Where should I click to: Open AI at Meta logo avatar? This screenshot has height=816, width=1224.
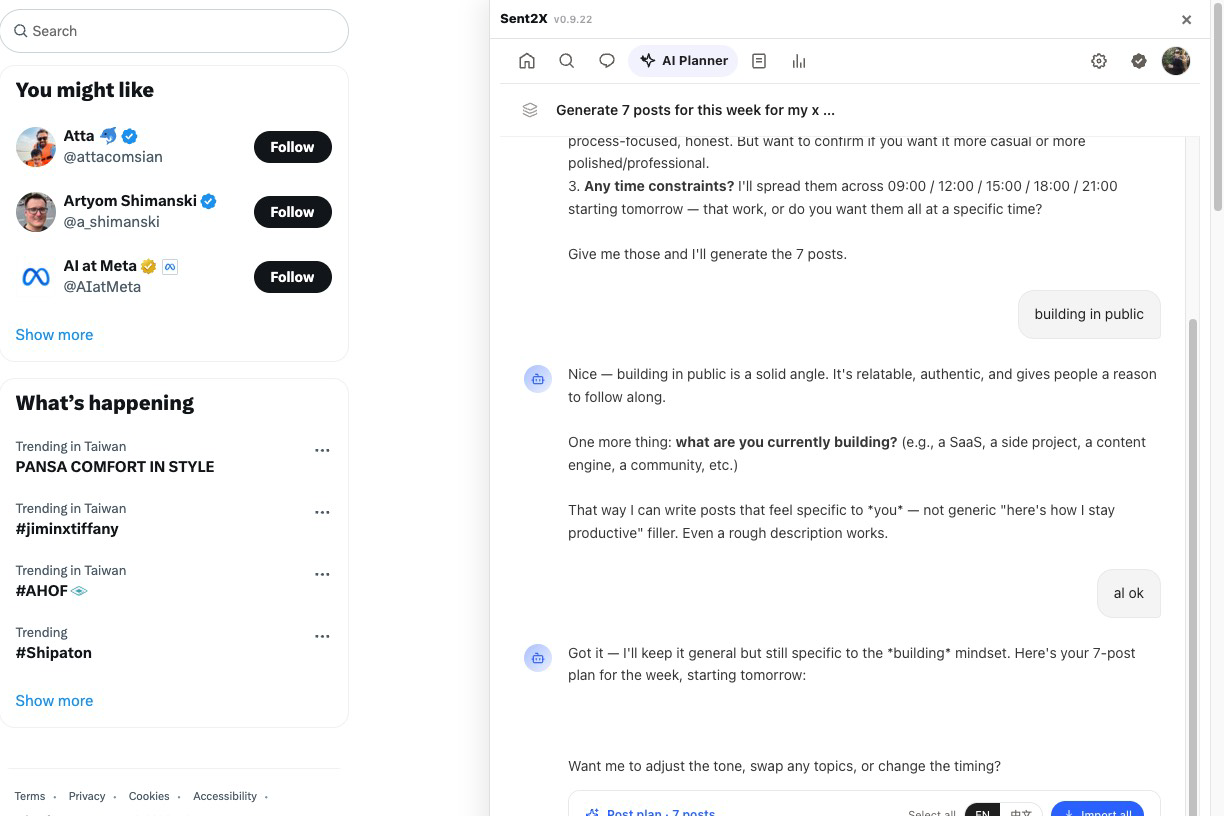tap(36, 277)
